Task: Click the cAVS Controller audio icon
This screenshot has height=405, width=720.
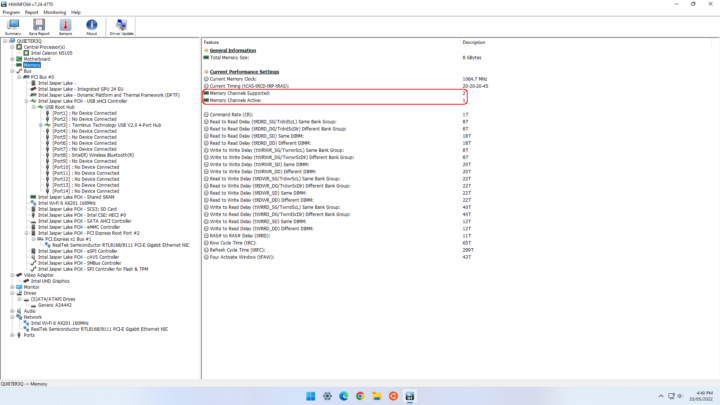Action: point(33,257)
